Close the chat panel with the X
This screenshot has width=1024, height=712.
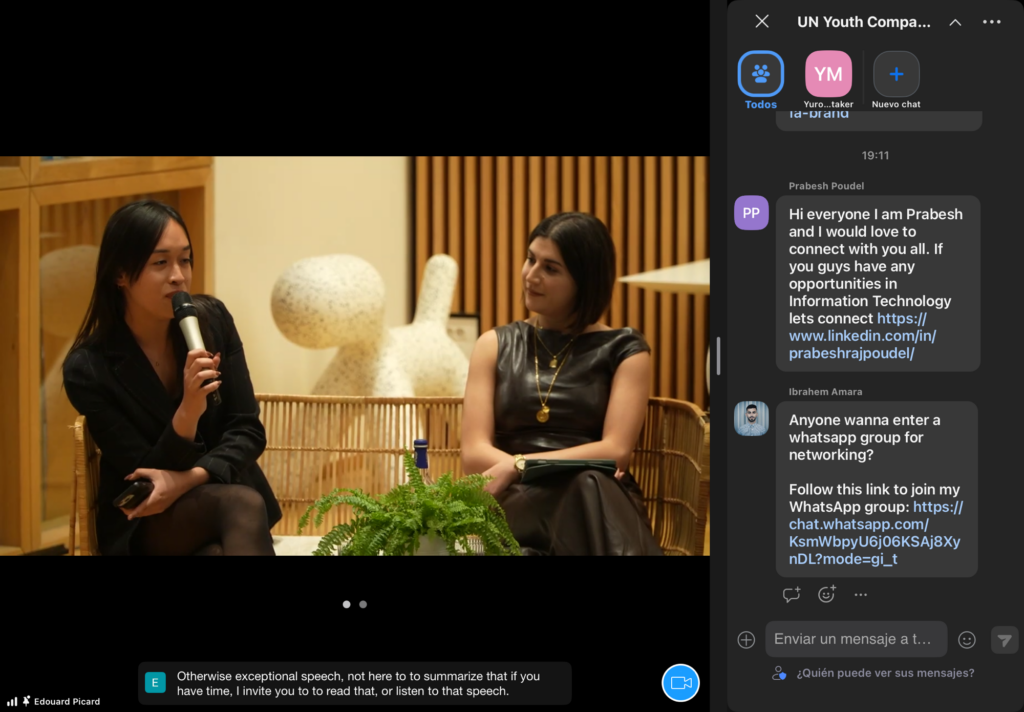762,21
